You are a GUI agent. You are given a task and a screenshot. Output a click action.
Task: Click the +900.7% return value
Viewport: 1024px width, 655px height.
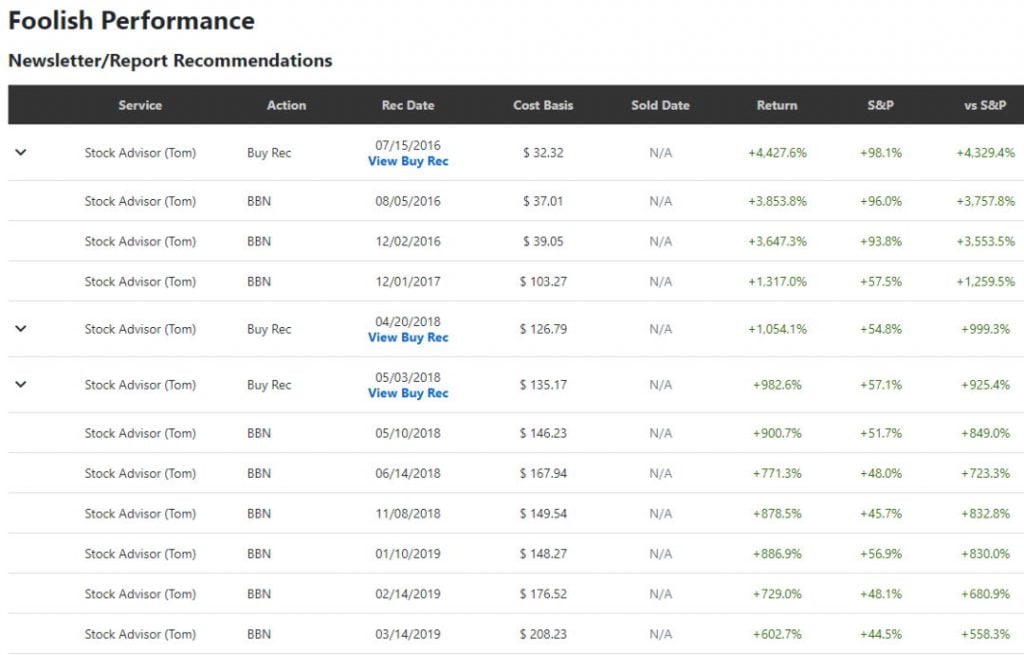pyautogui.click(x=777, y=433)
